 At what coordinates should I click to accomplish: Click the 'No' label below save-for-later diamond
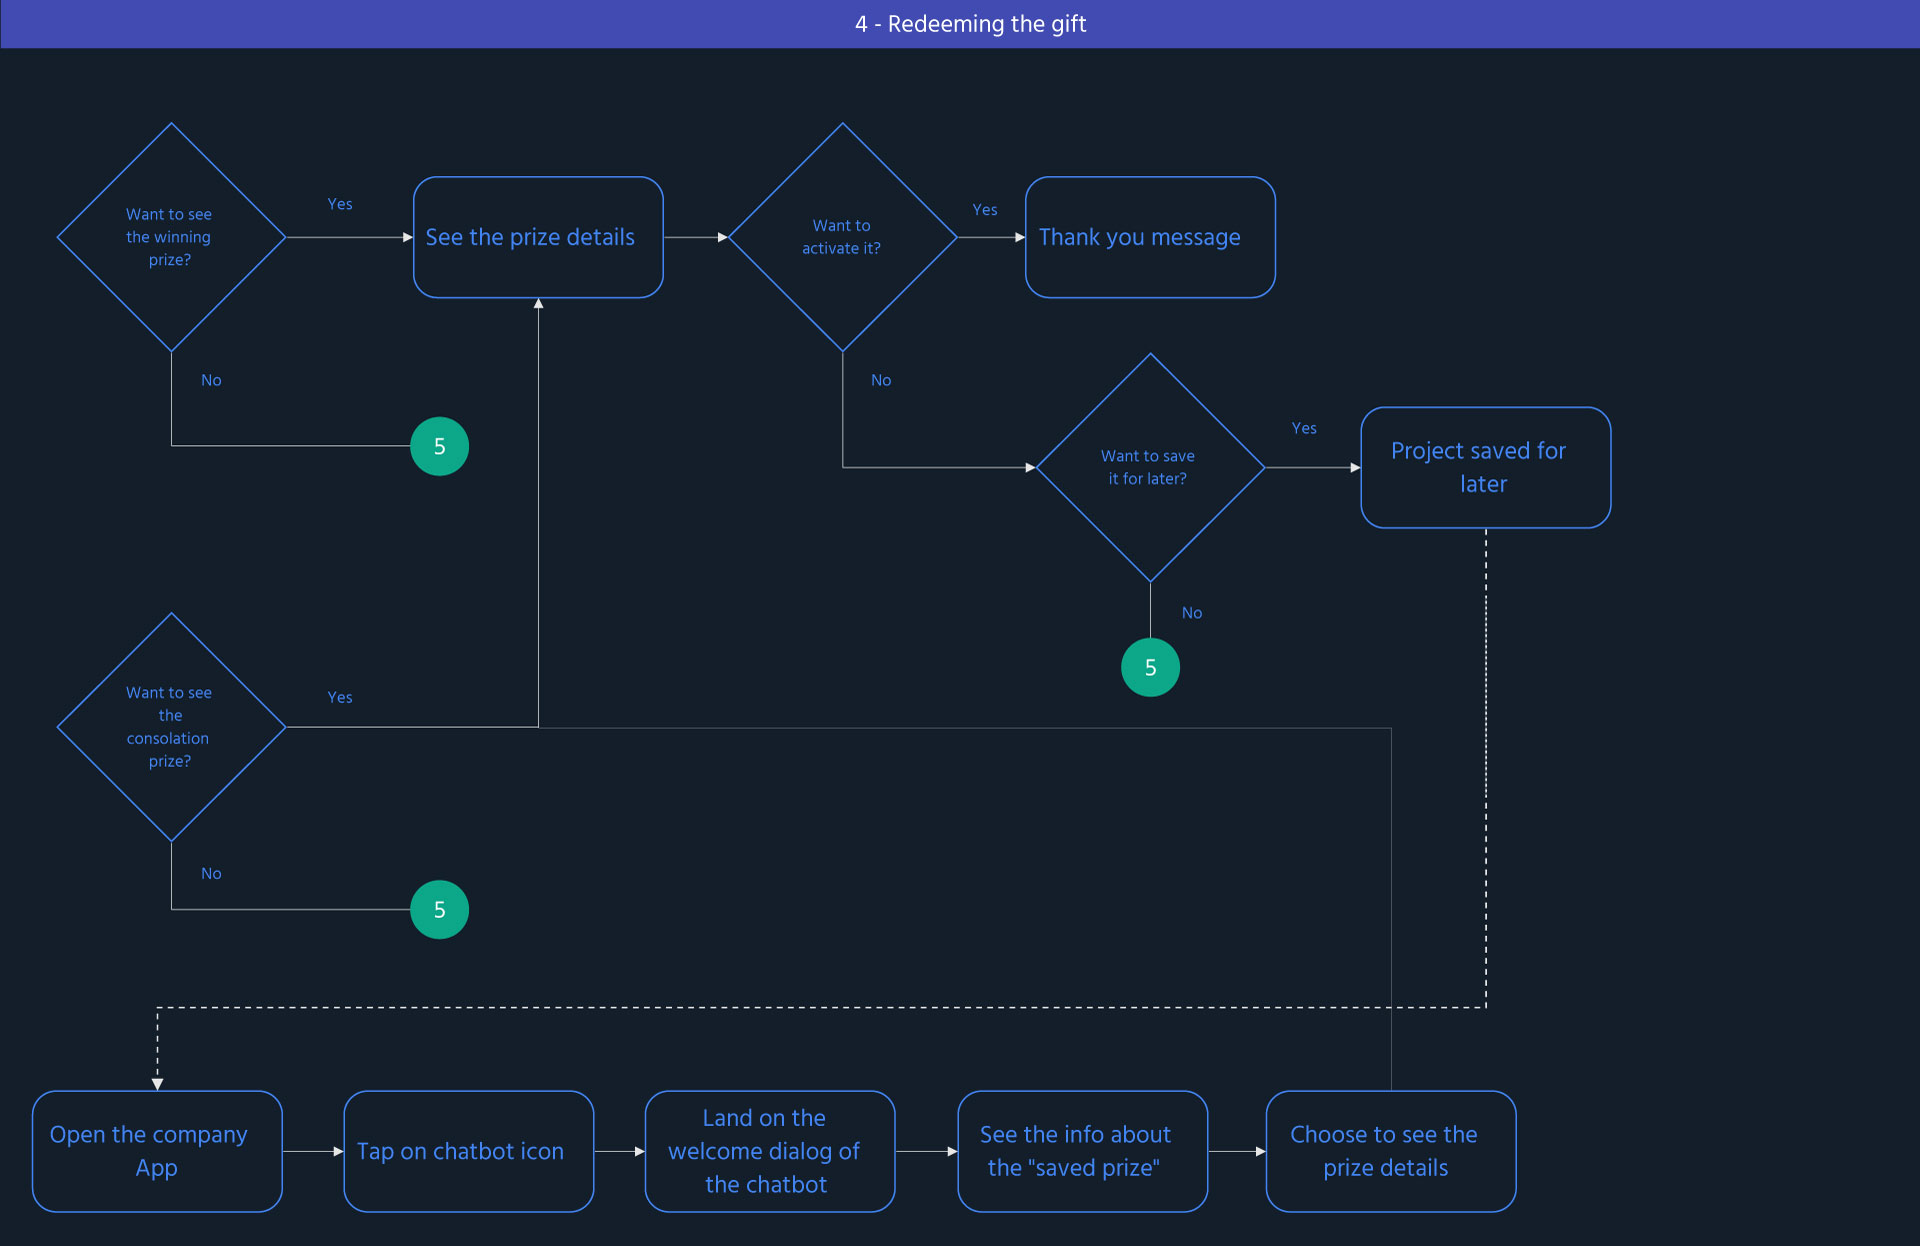coord(1192,613)
